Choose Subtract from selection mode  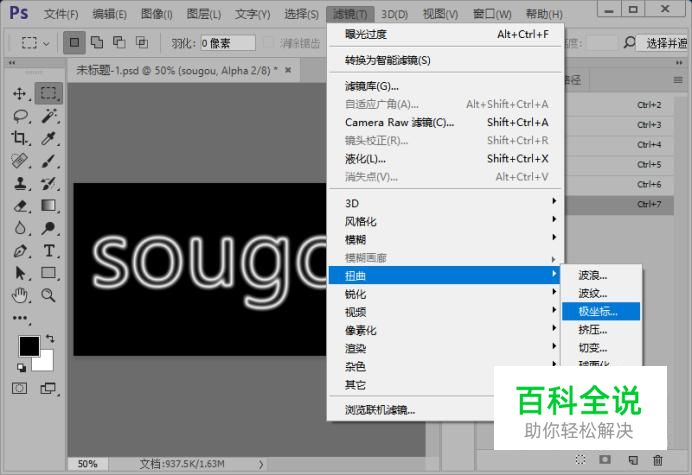[119, 42]
